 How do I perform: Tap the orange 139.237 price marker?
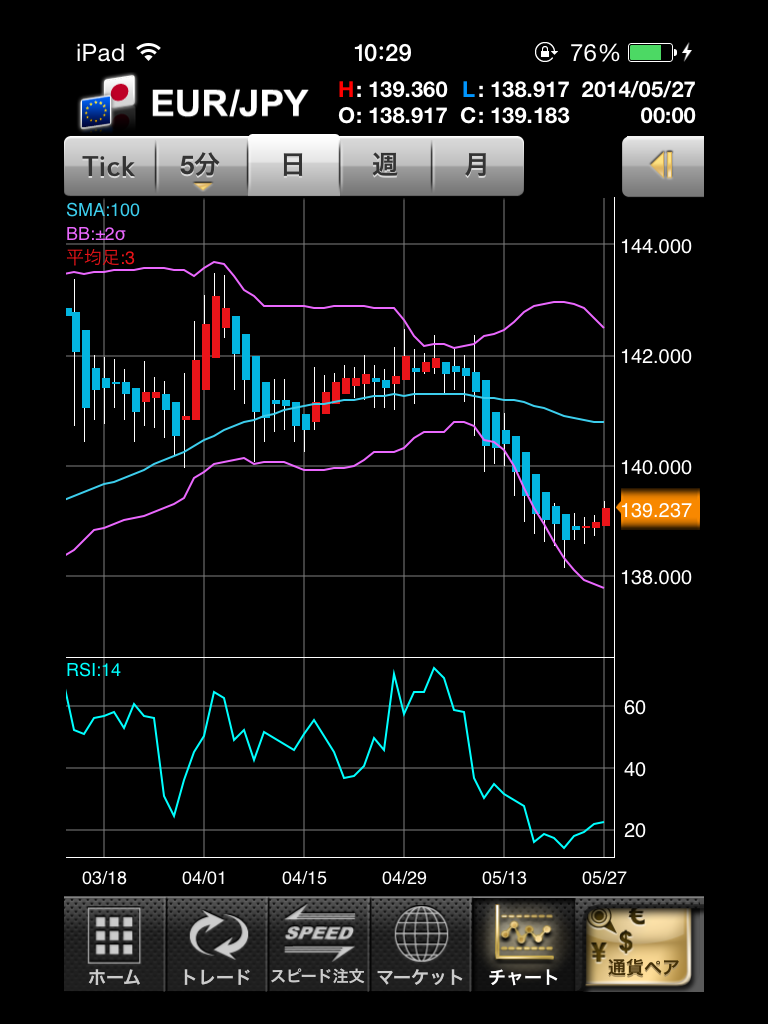coord(657,509)
